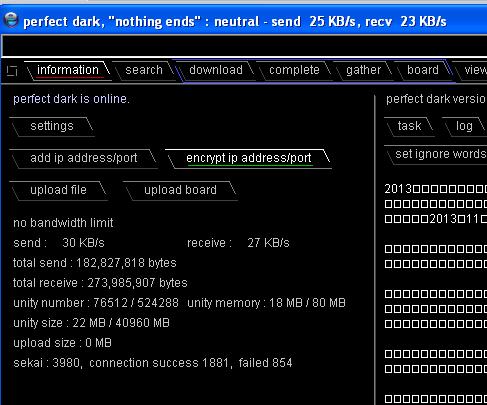Screen dimensions: 487x405
Task: Switch to the board tab
Action: (423, 70)
